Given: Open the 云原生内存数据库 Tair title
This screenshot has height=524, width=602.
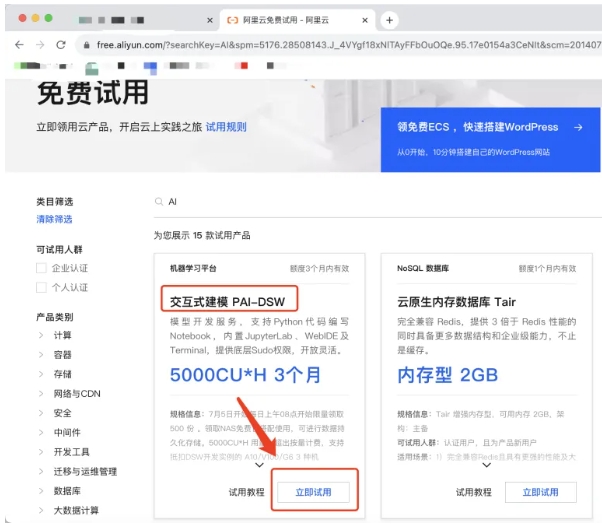Looking at the screenshot, I should (x=456, y=302).
